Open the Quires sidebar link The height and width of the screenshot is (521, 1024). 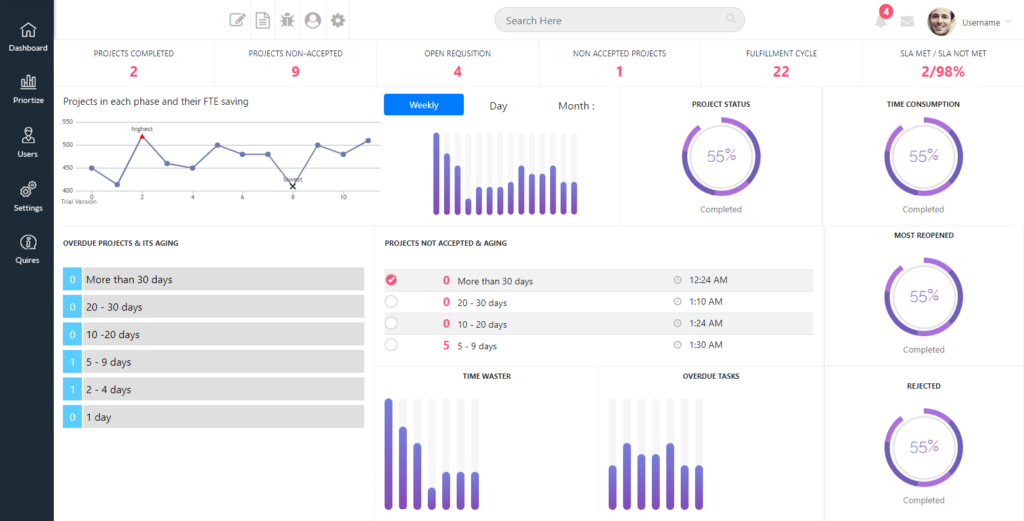pos(27,249)
